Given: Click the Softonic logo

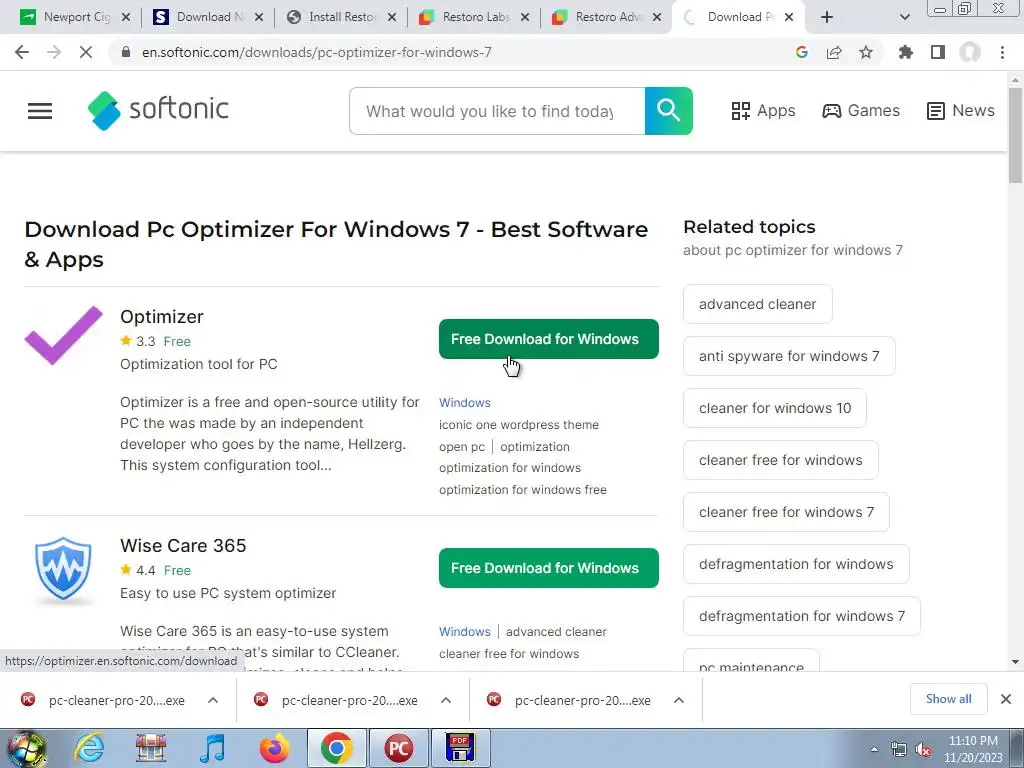Looking at the screenshot, I should tap(158, 110).
